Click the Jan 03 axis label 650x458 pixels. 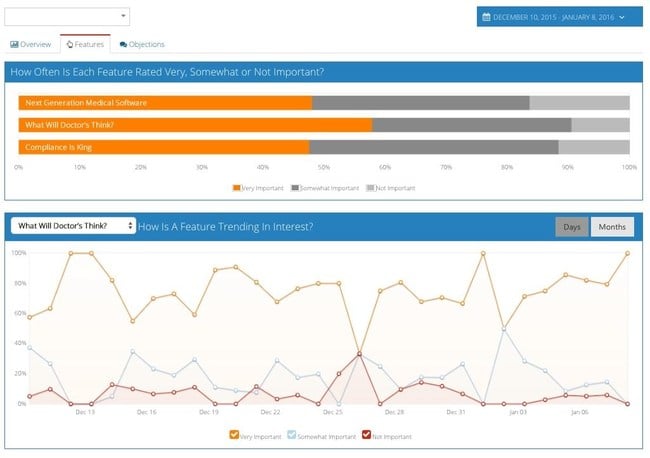(x=518, y=412)
